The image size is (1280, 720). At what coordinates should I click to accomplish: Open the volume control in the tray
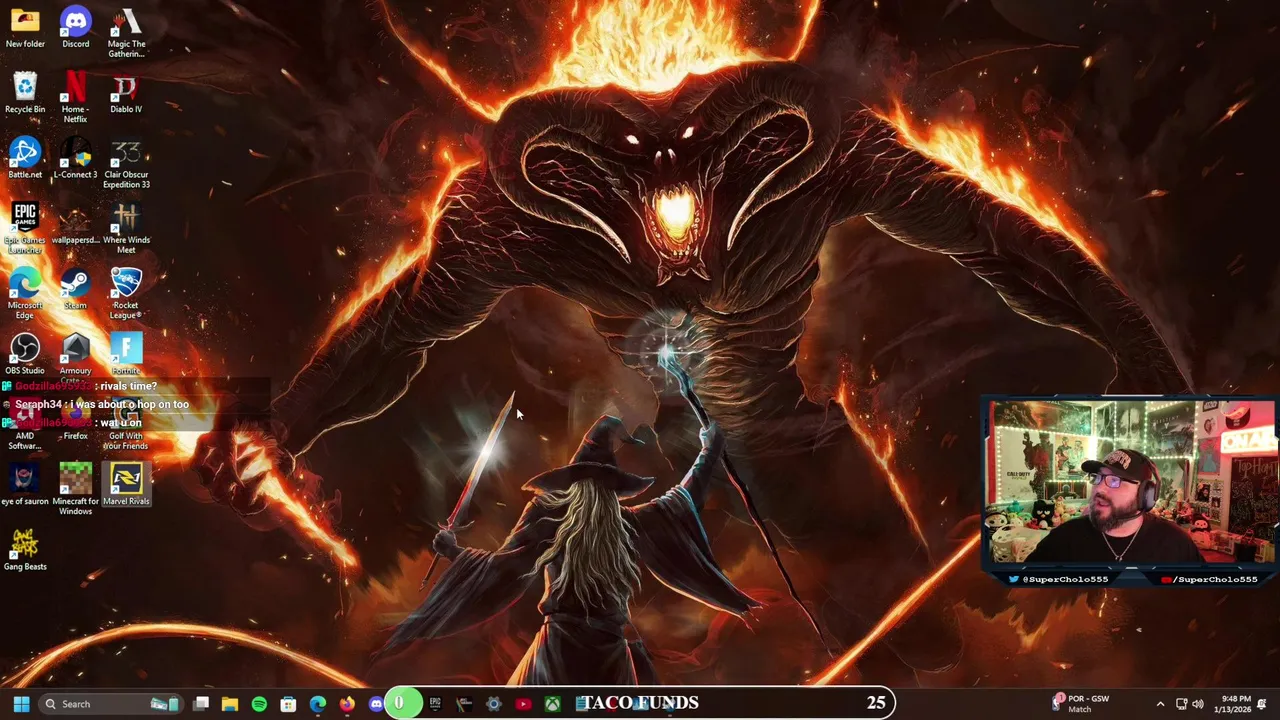point(1198,704)
